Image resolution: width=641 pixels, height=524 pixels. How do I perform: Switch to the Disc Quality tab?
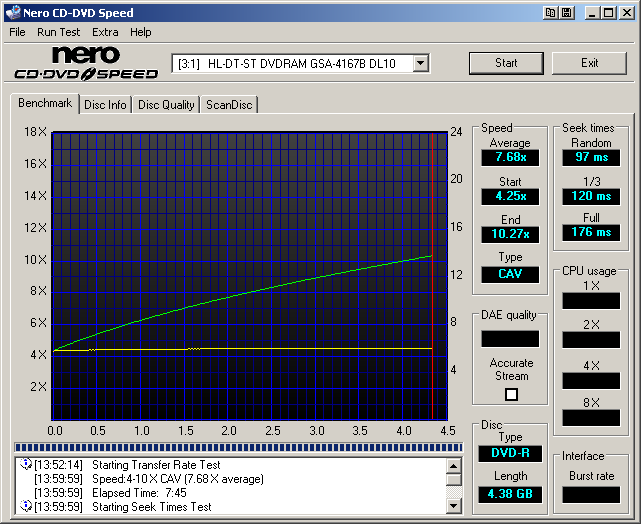pos(166,105)
